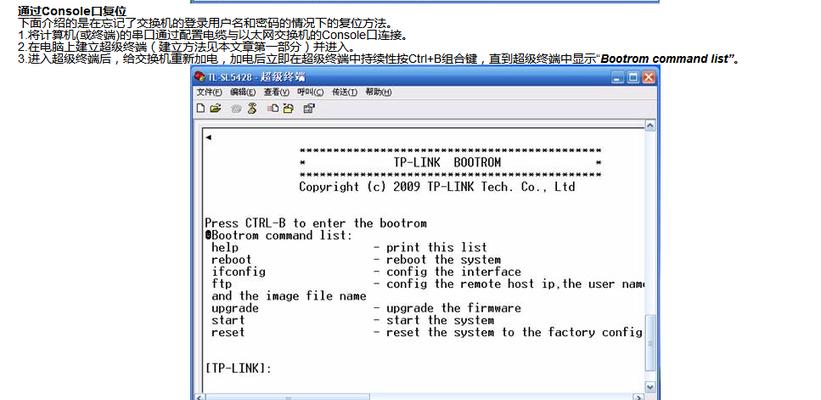This screenshot has width=821, height=400.
Task: Click the 'start' command in bootrom list
Action: (x=228, y=320)
